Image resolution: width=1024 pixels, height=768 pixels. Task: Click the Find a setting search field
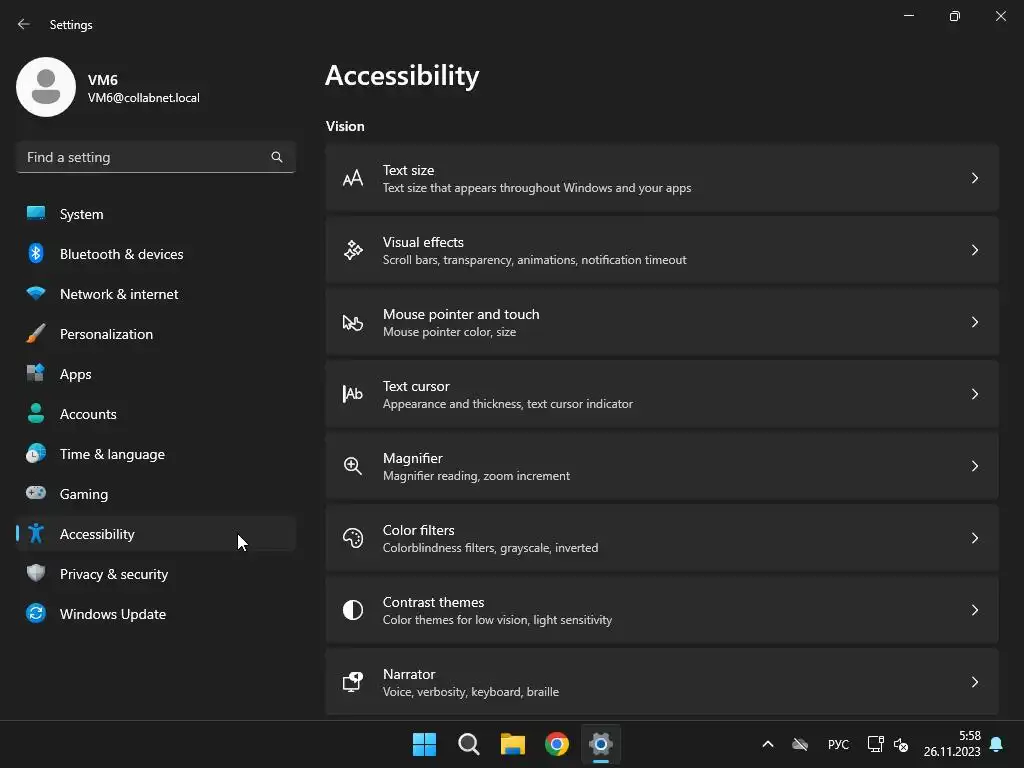point(156,157)
